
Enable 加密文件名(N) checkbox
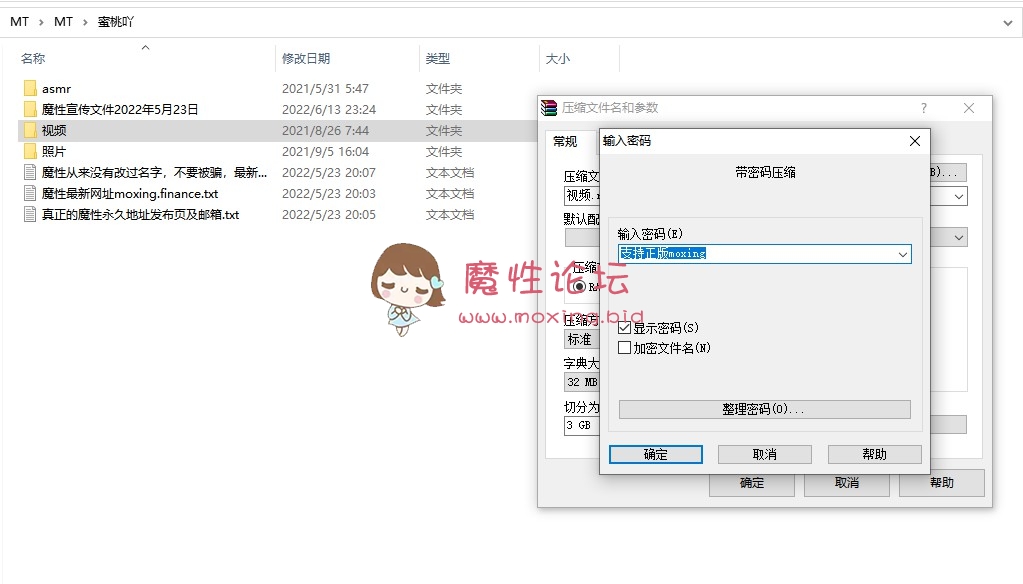click(x=622, y=347)
